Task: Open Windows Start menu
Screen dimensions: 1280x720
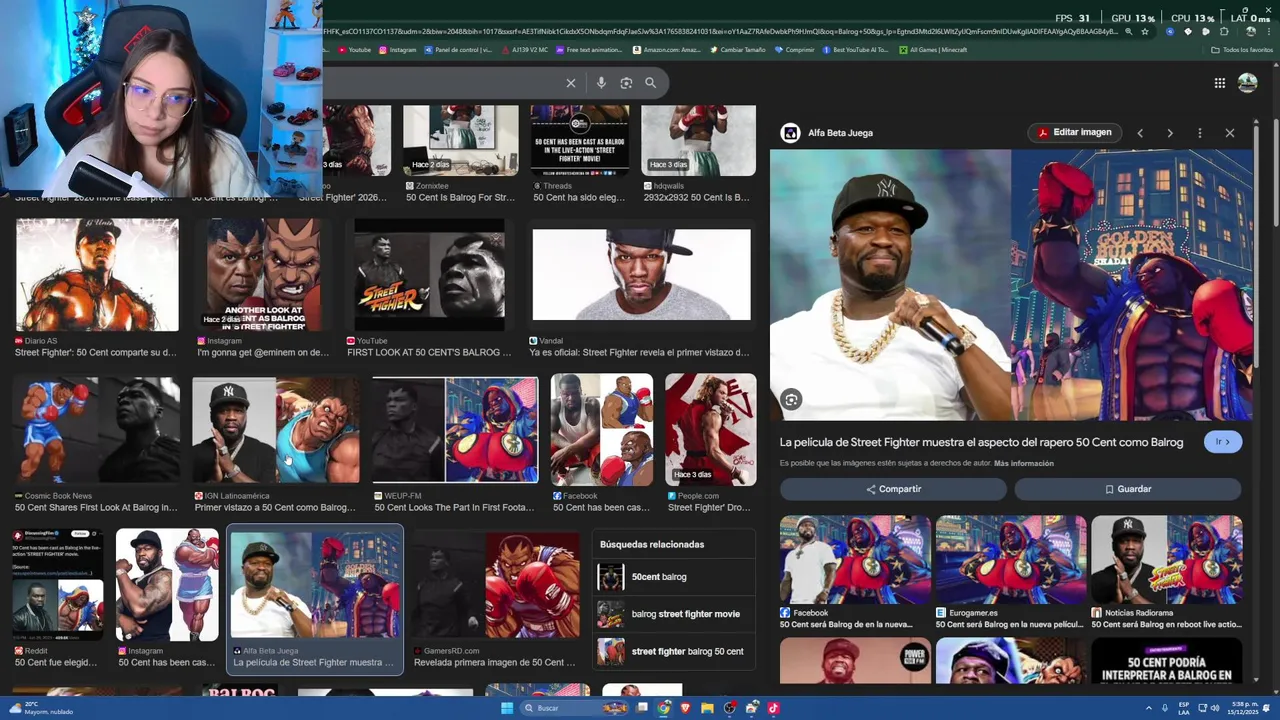Action: (507, 708)
